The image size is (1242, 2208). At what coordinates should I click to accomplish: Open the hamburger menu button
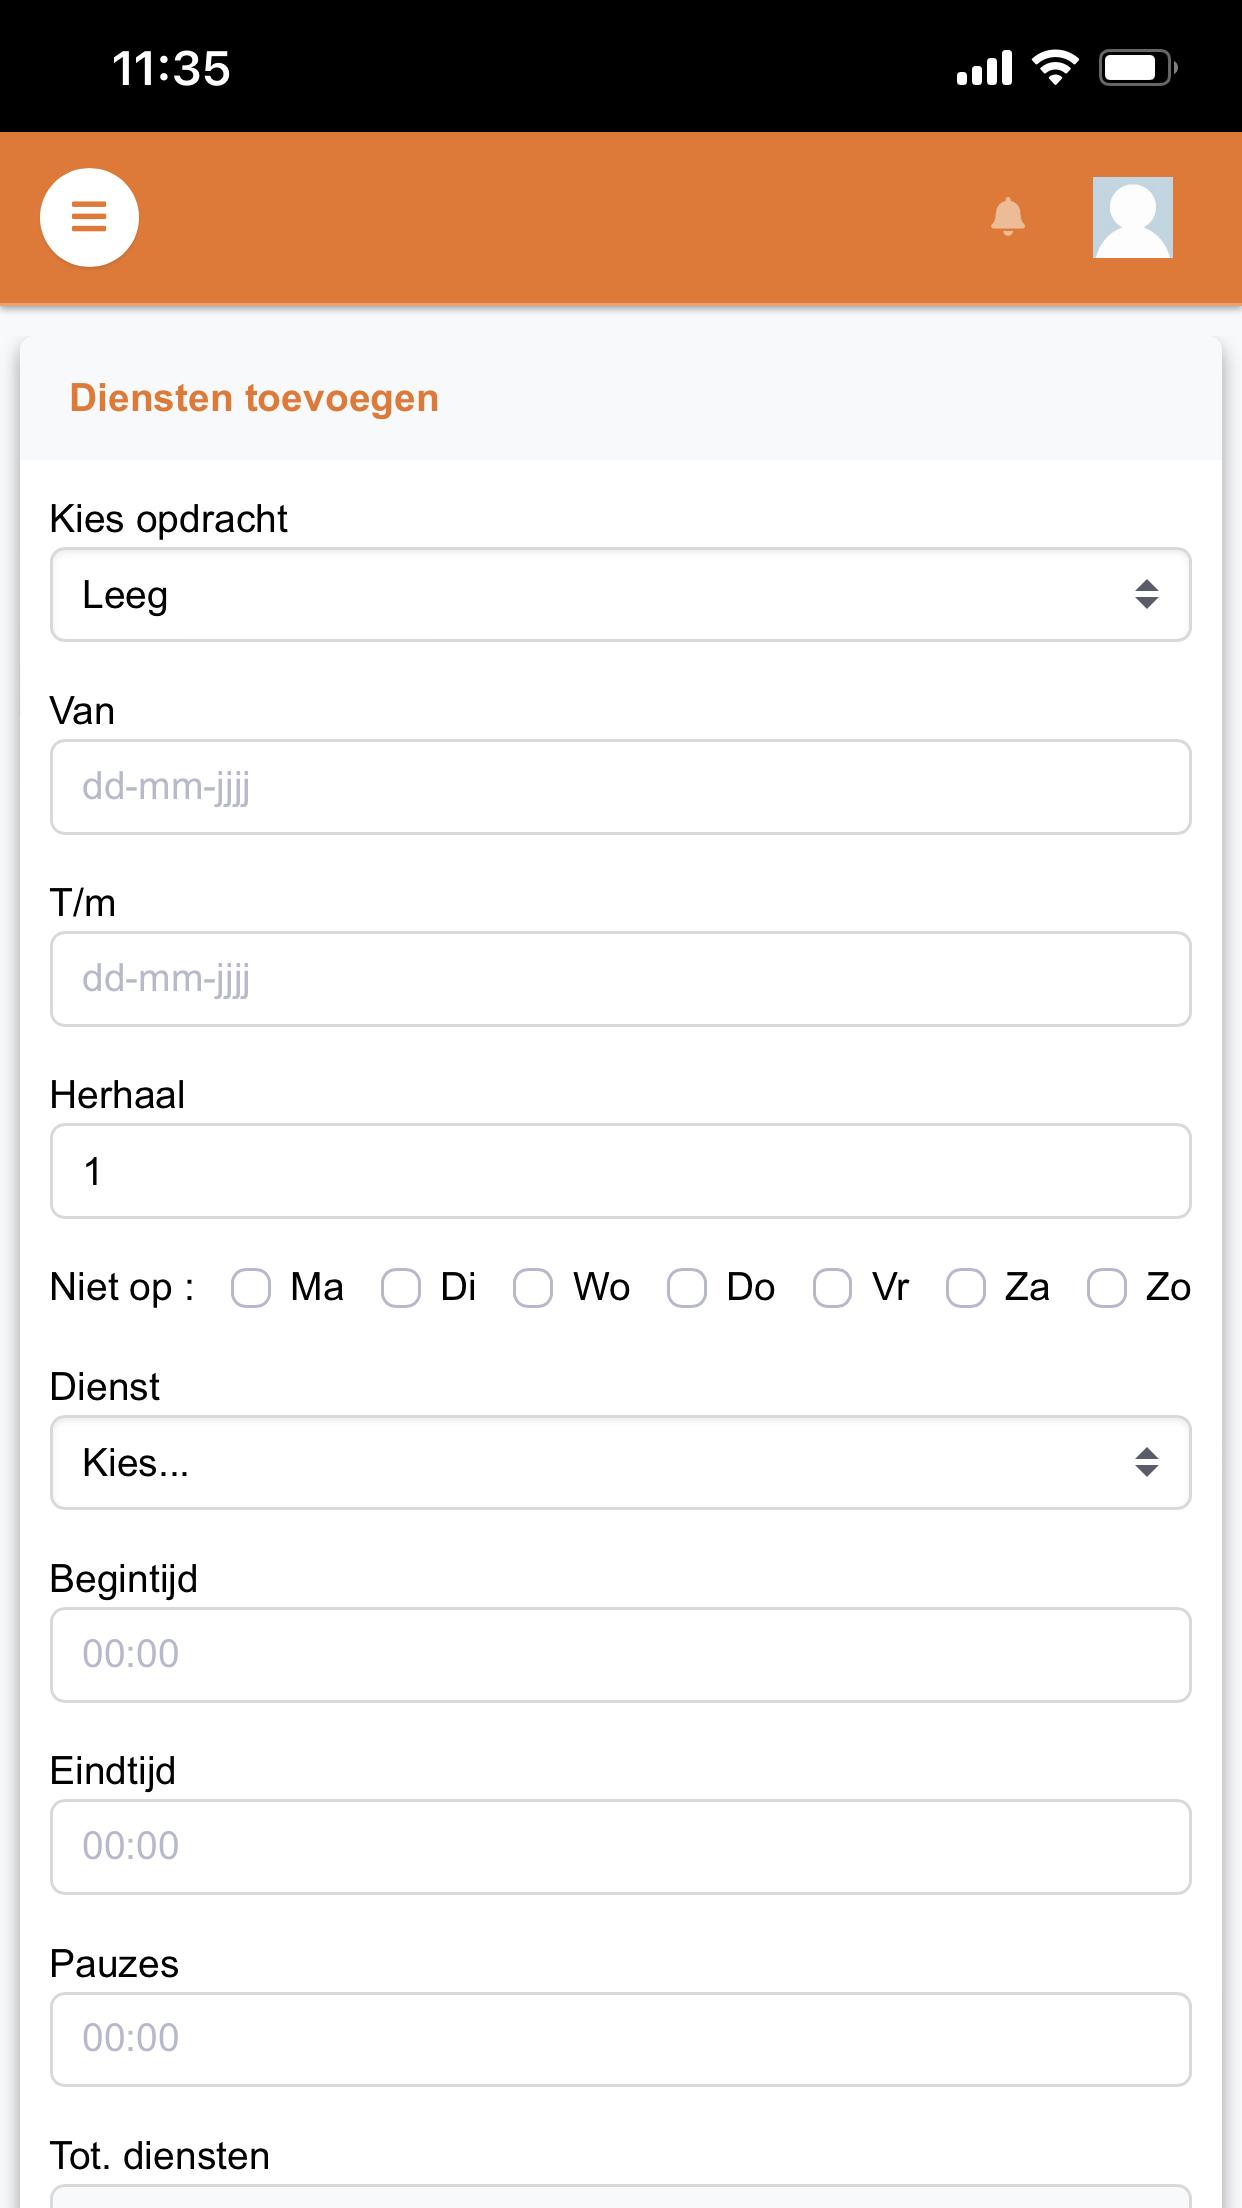click(89, 217)
